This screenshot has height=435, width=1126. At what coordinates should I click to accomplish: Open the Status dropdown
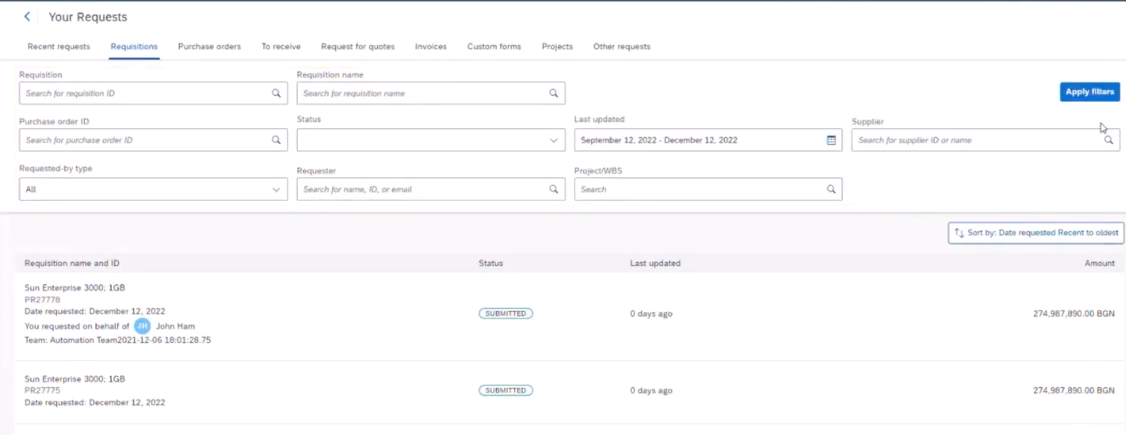431,140
